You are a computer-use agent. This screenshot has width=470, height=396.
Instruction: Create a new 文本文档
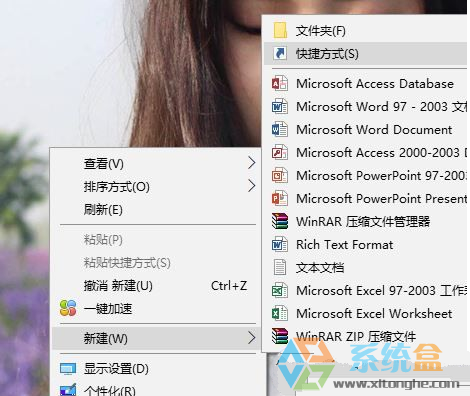[365, 267]
